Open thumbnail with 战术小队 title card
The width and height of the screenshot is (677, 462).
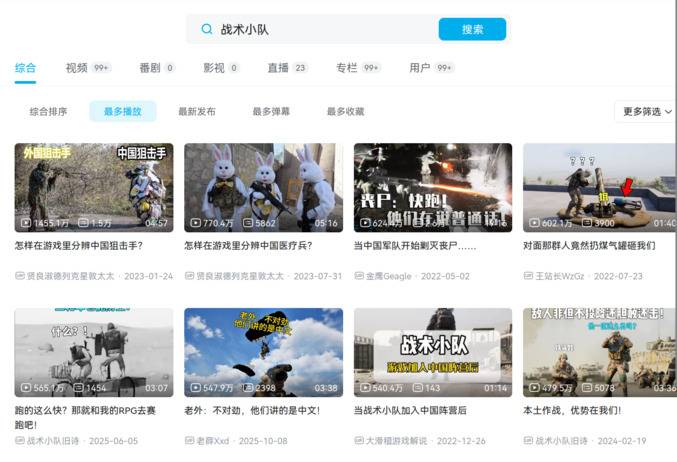click(433, 352)
